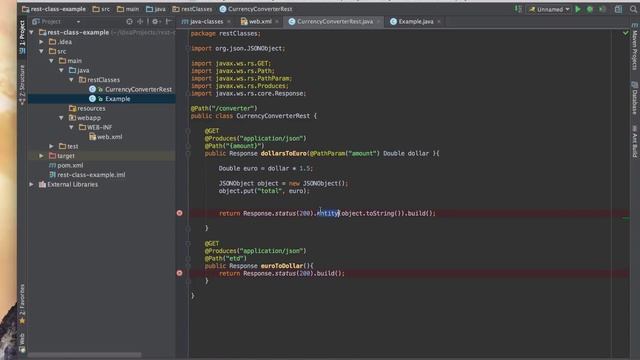Collapse the java folder in tree

coord(61,71)
